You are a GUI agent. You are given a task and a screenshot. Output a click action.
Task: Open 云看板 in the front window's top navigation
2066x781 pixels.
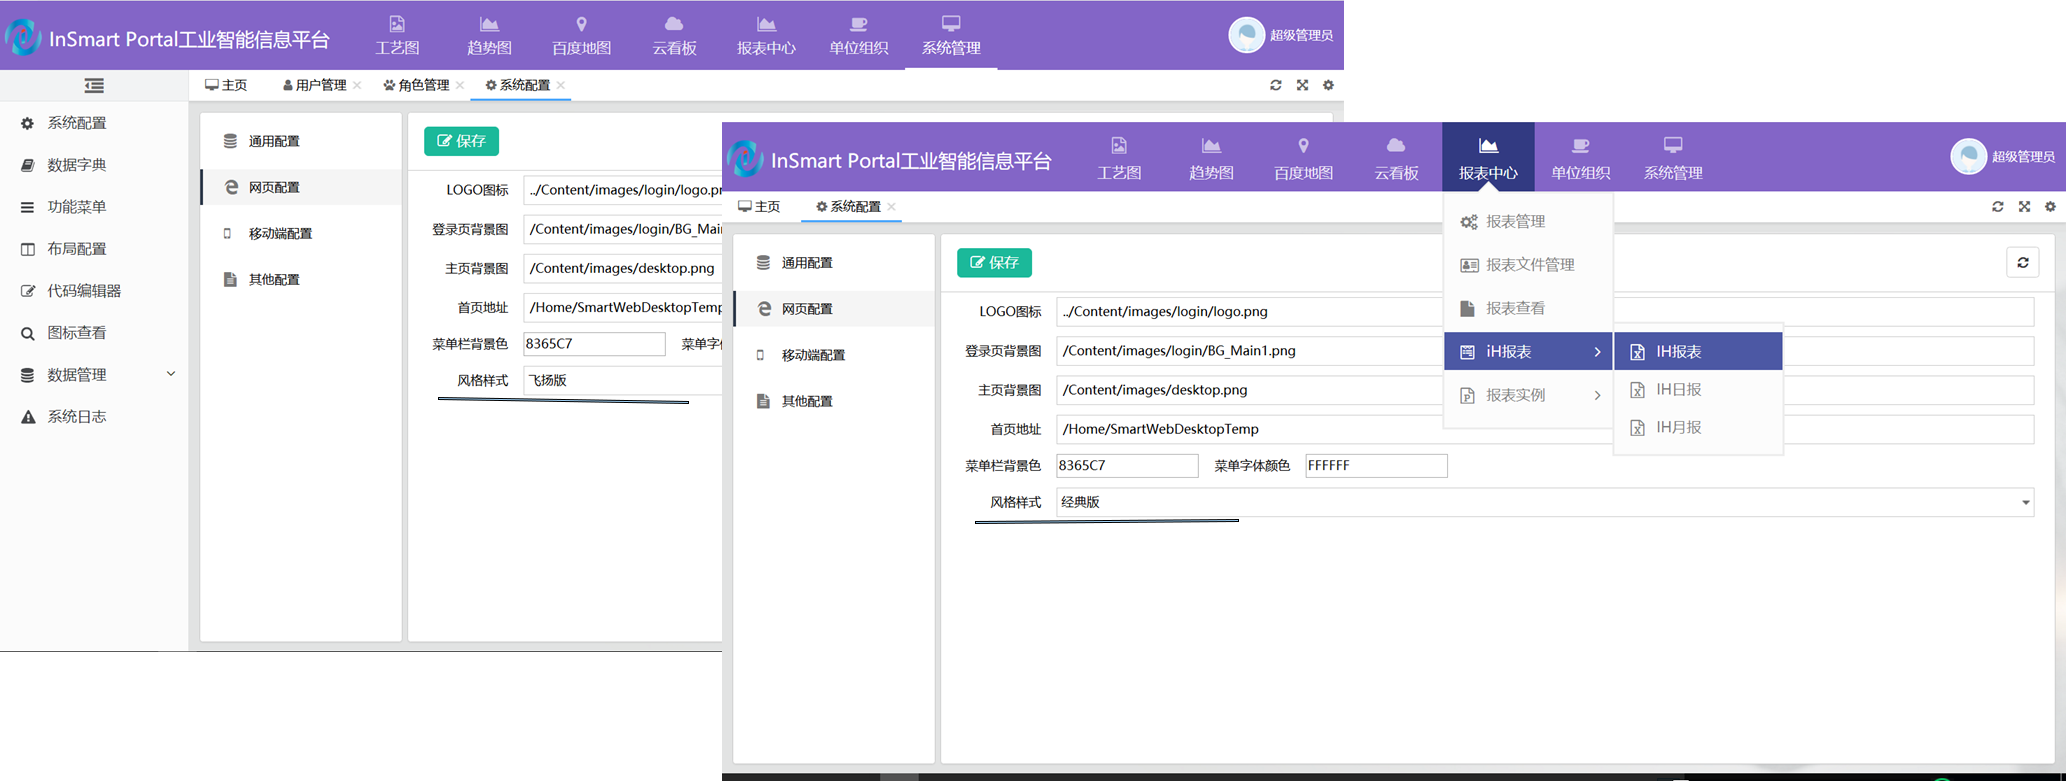coord(1396,159)
